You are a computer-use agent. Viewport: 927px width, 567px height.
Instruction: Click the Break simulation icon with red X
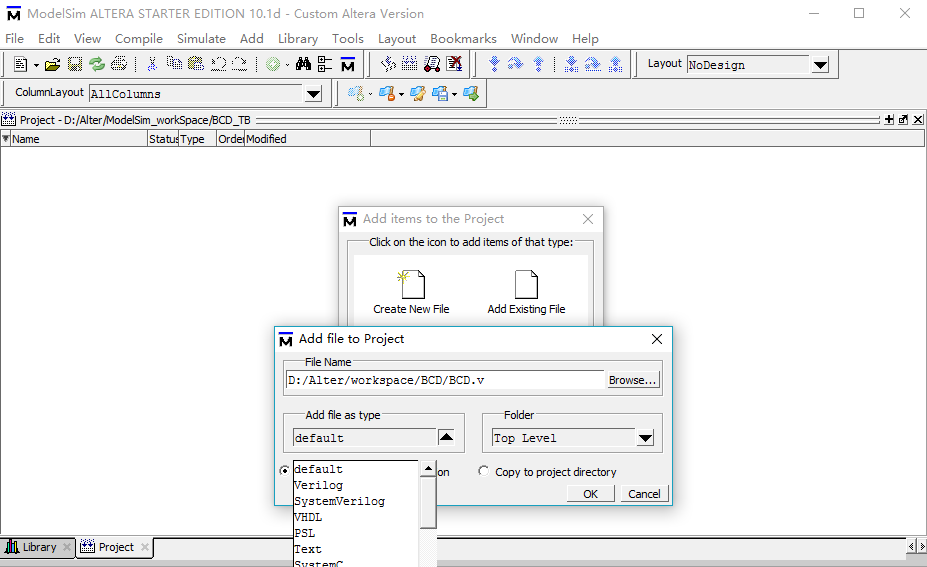coord(455,64)
